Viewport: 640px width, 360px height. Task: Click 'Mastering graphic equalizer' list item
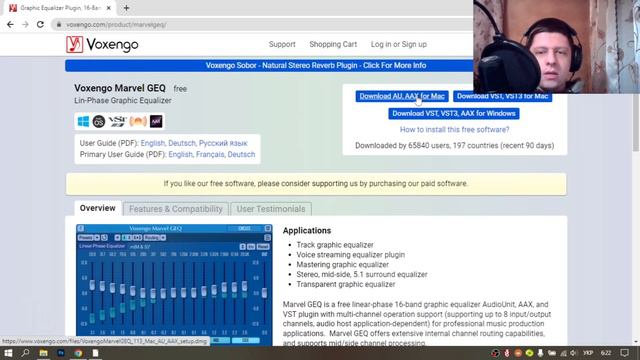click(342, 264)
